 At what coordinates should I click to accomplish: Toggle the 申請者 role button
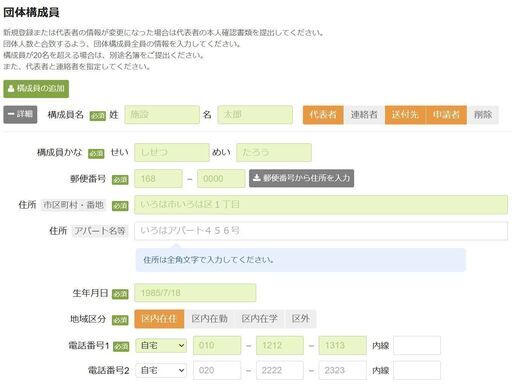pos(446,115)
